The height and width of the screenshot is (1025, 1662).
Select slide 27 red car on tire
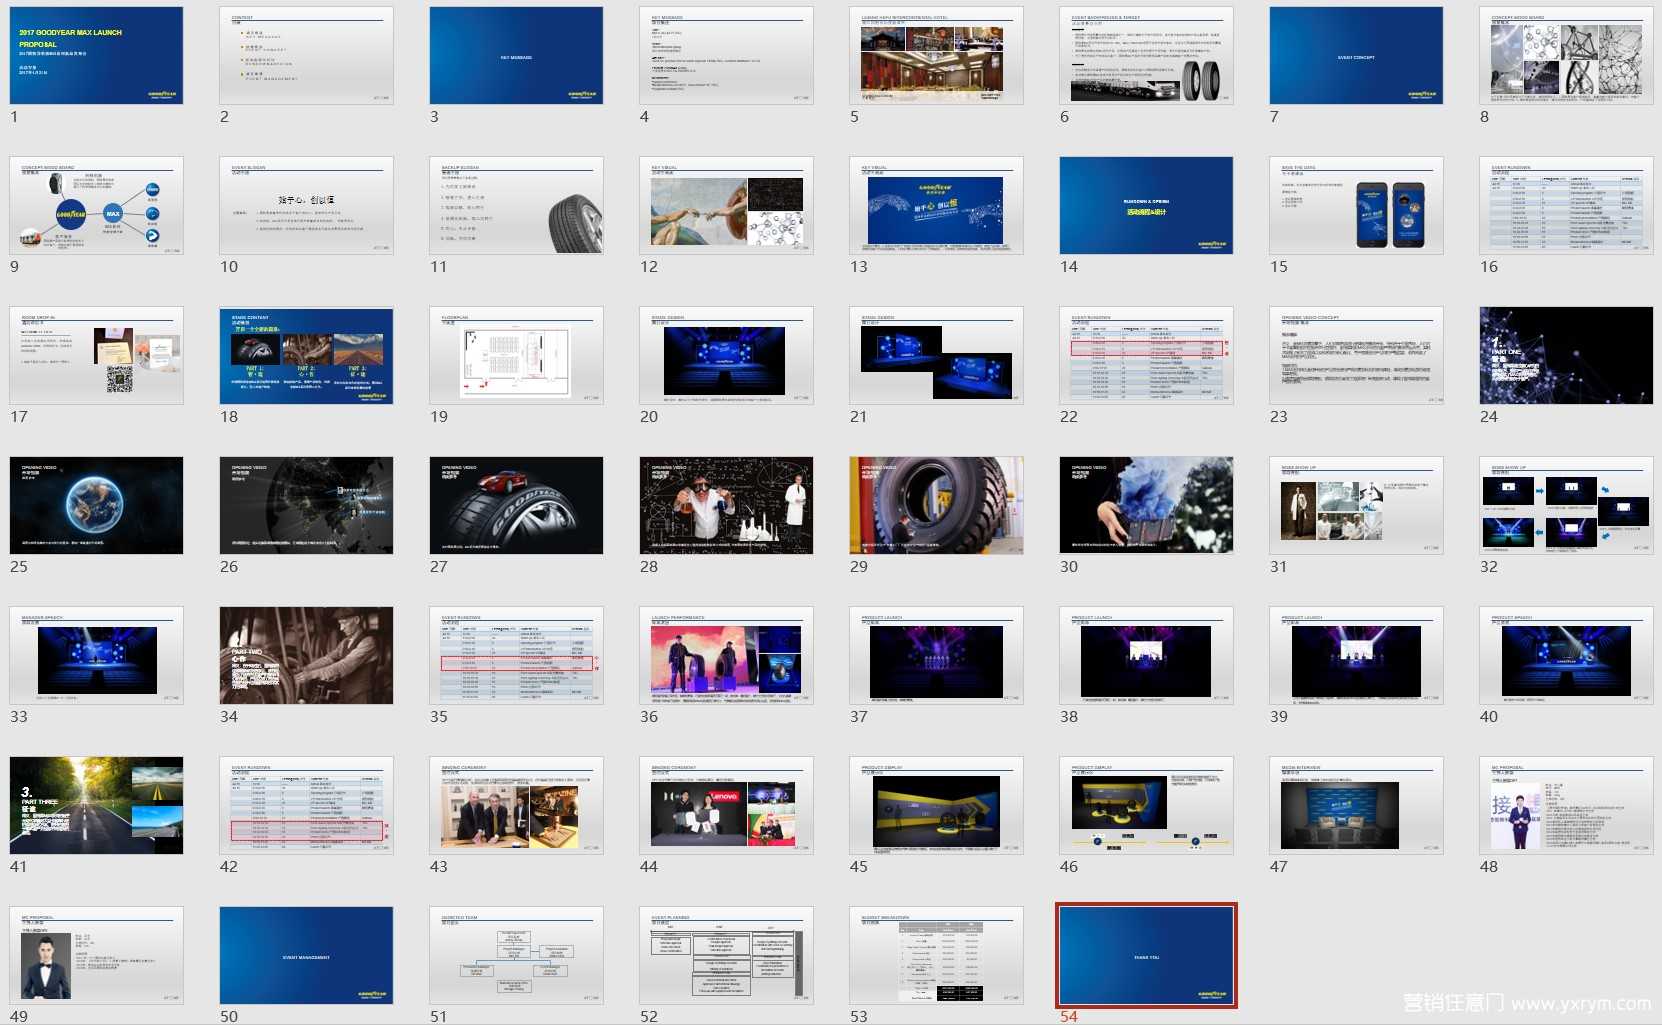516,505
